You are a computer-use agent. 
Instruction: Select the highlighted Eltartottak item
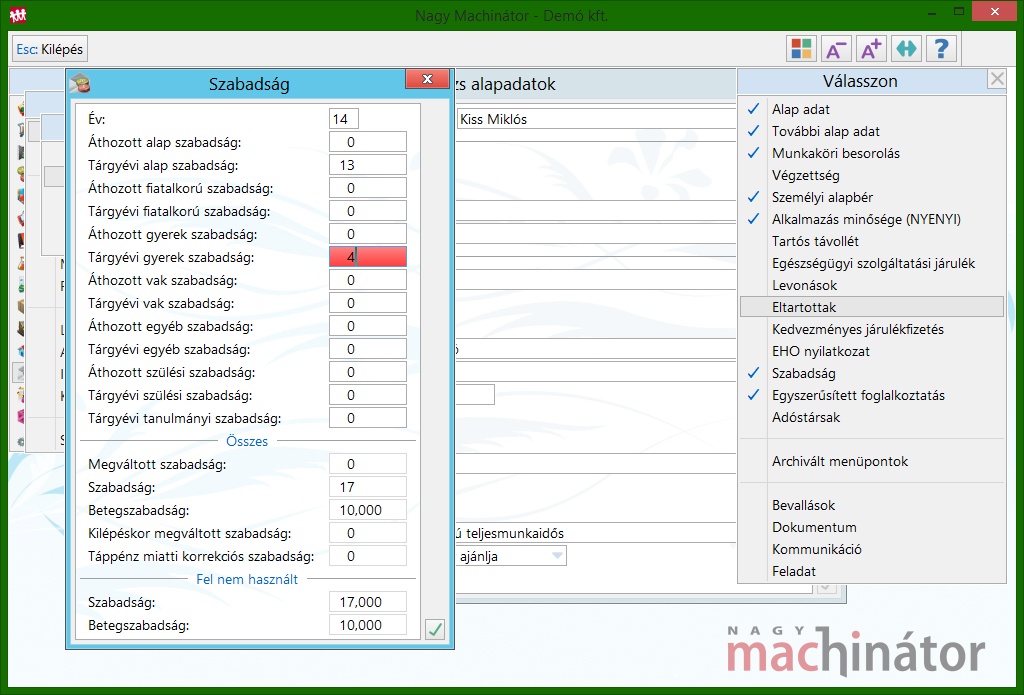click(872, 307)
